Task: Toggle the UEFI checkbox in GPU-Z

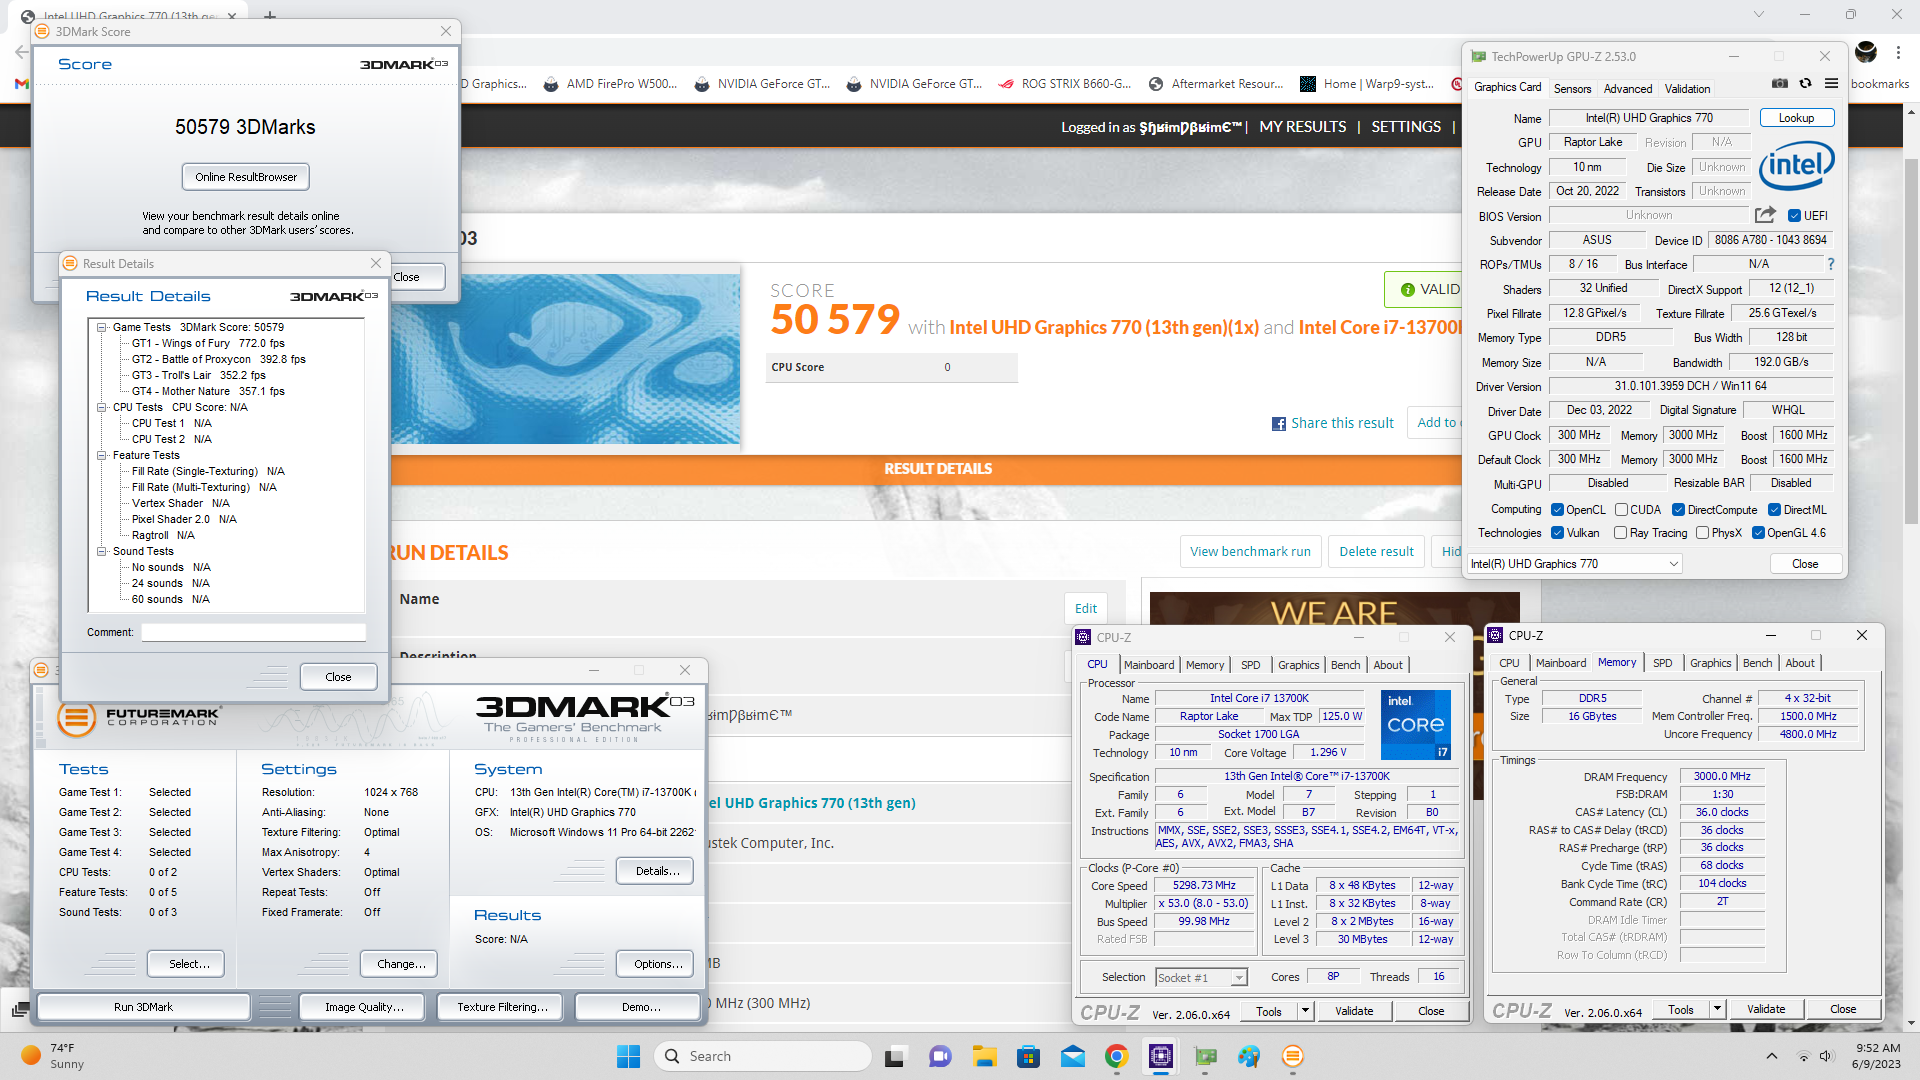Action: click(1794, 216)
